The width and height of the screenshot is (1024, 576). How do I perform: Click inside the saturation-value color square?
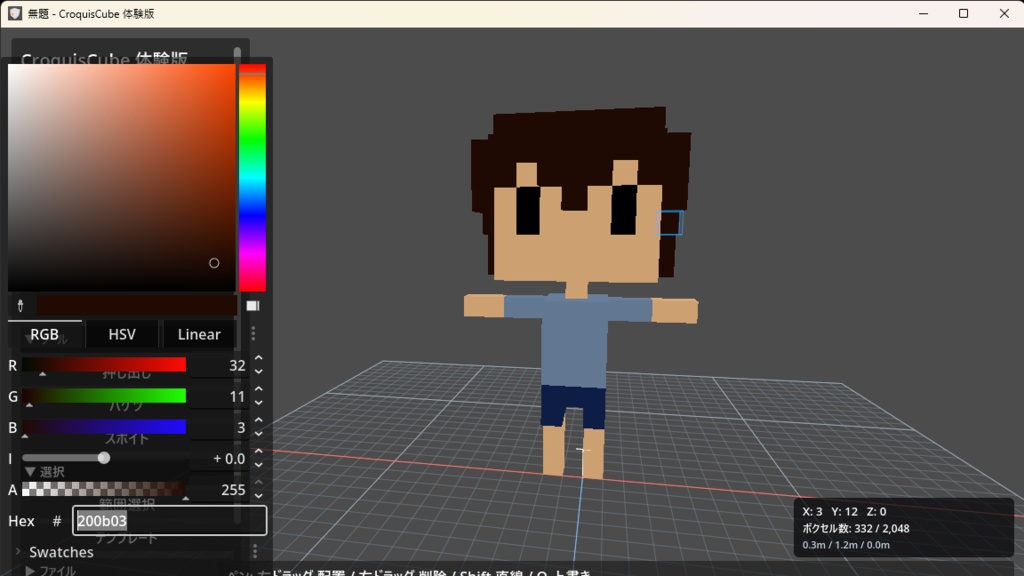point(121,178)
